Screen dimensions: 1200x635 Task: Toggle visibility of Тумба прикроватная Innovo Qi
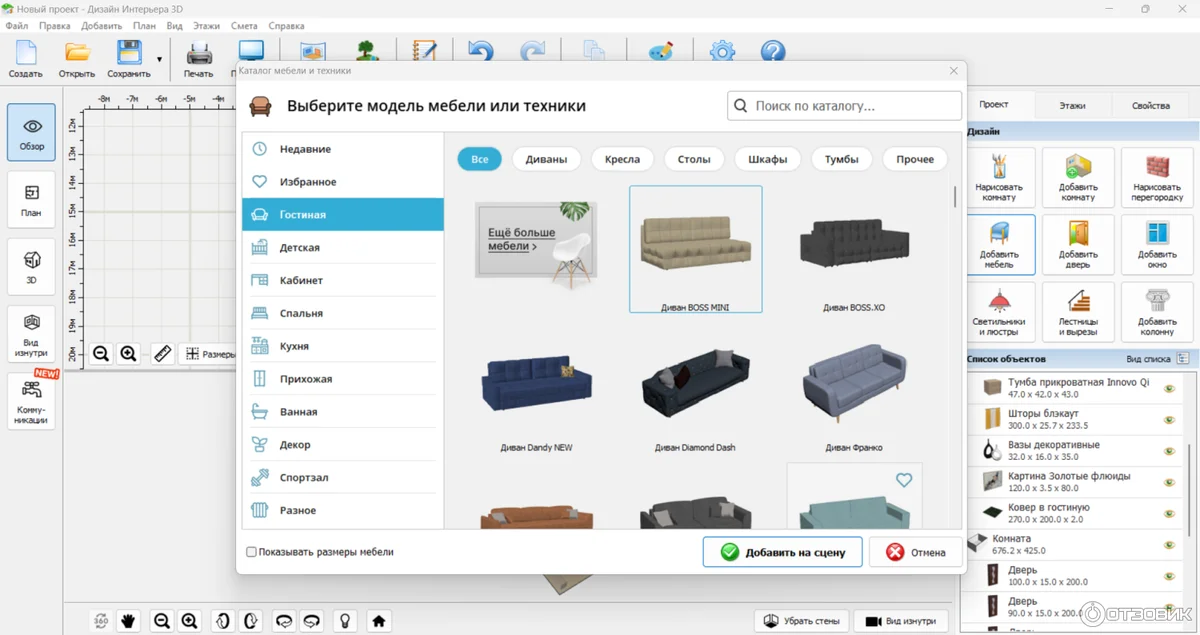tap(1169, 389)
